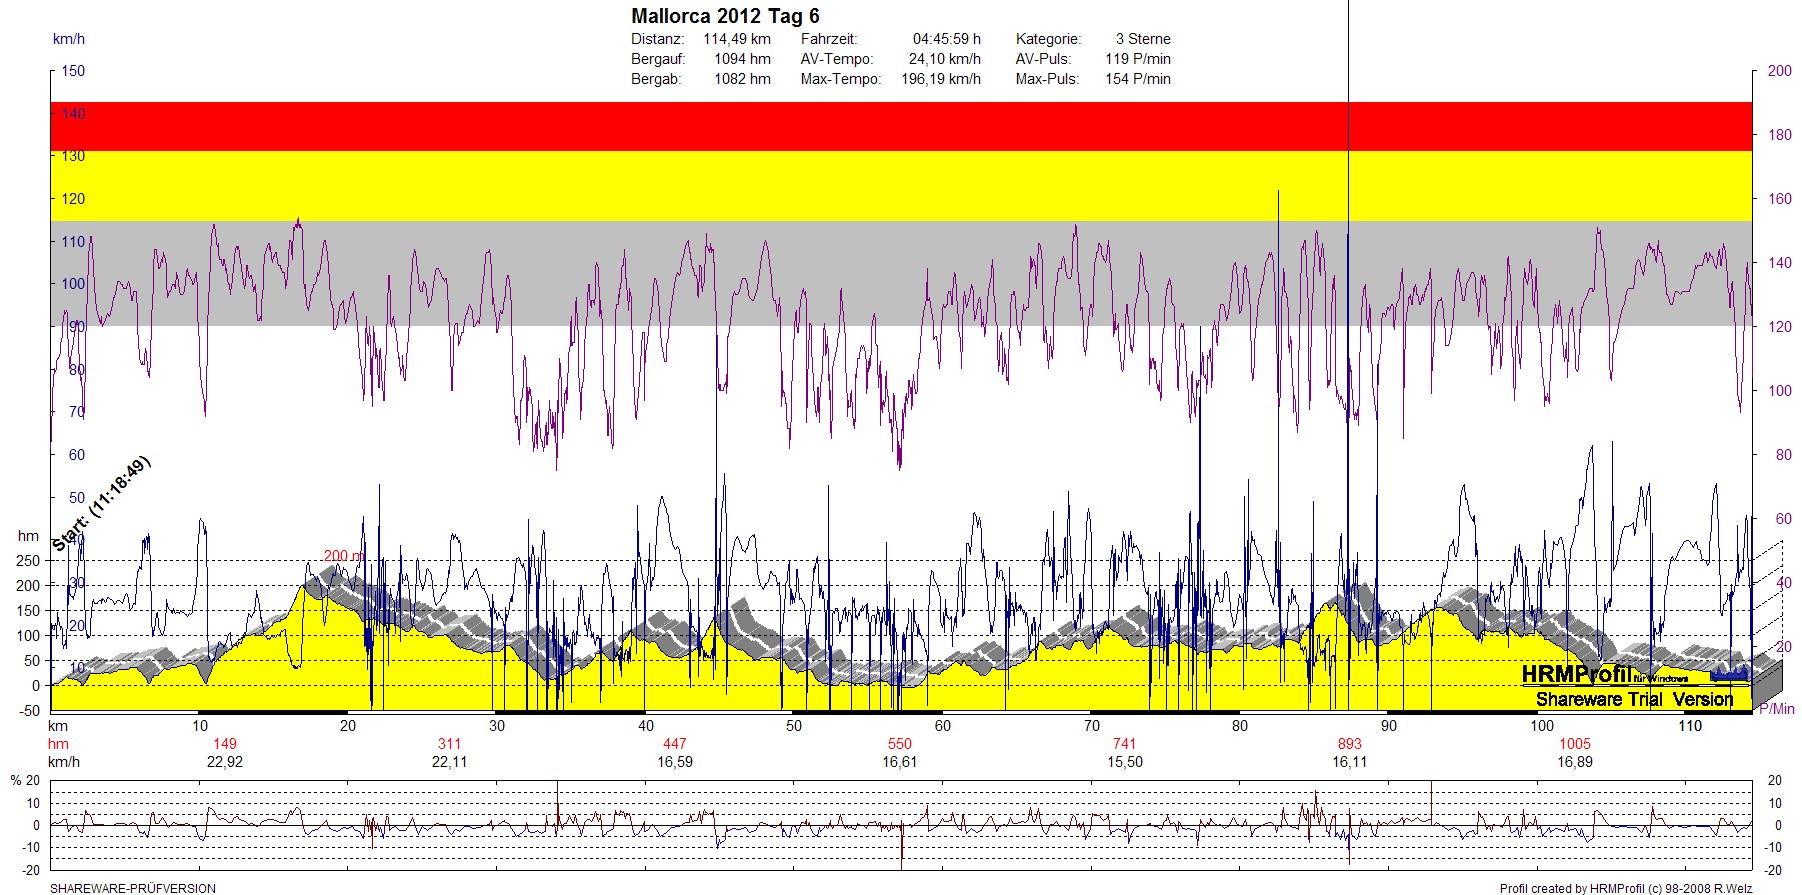Viewport: 1802px width, 895px height.
Task: Click the Kategorie 3 Sterne rating
Action: point(1142,39)
